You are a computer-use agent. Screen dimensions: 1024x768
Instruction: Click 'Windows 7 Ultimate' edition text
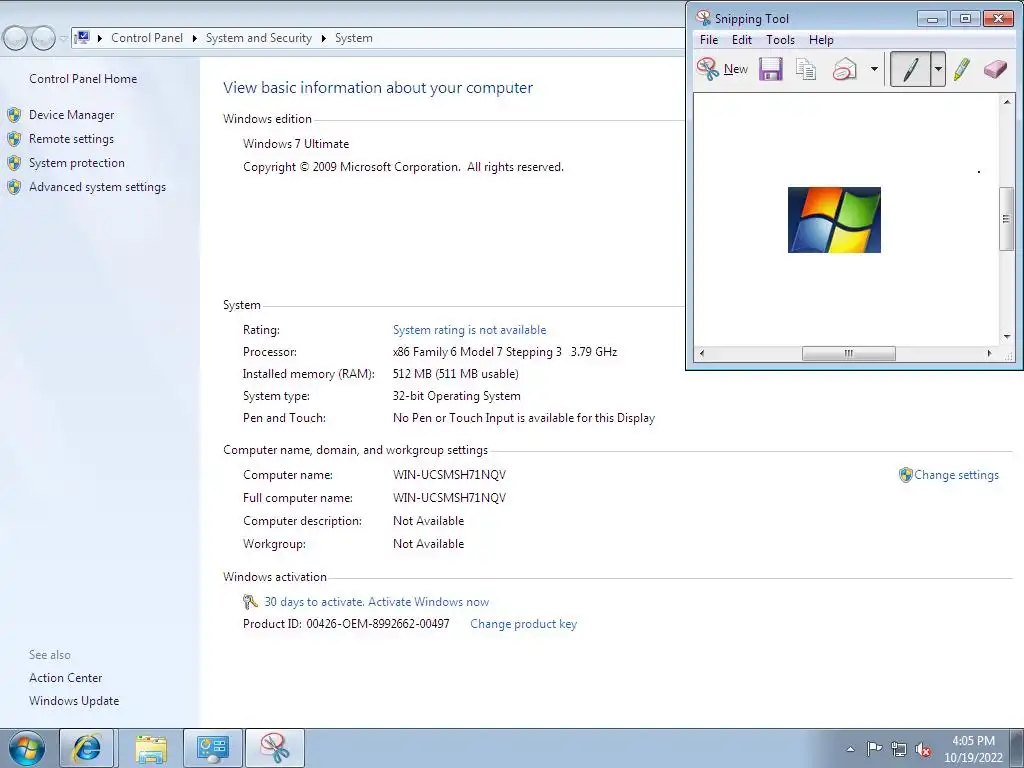296,144
